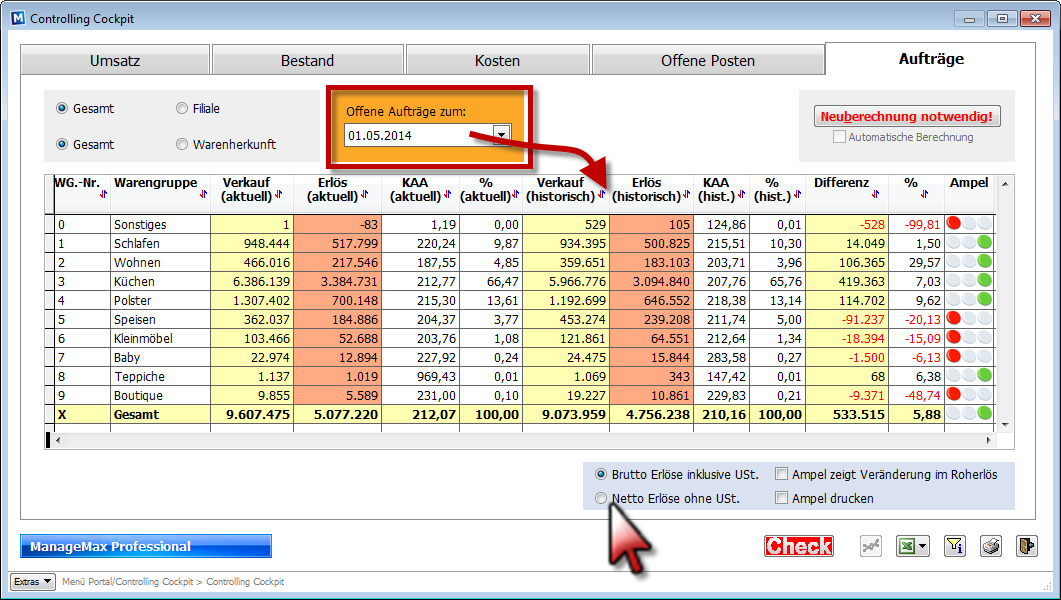
Task: Open the filter info funnel icon
Action: 954,546
